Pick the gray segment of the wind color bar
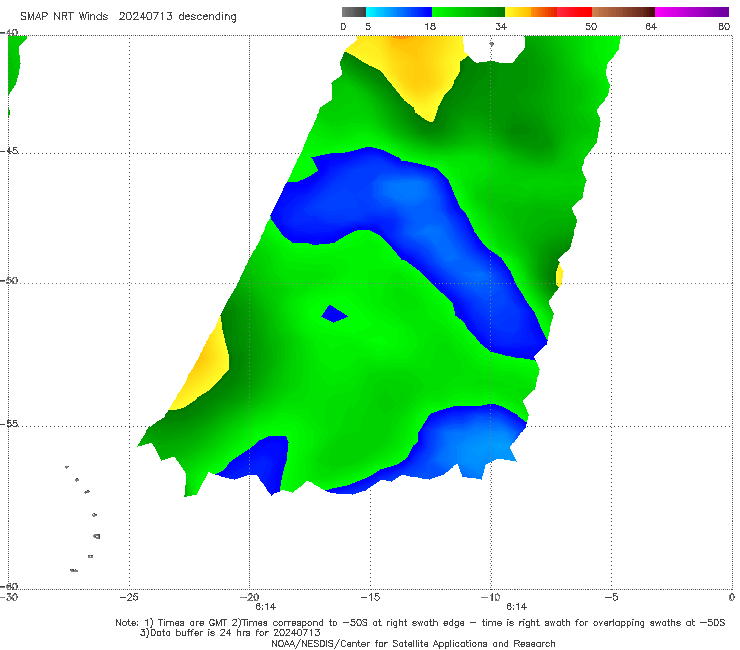Viewport: 740px width, 650px height. pos(353,12)
